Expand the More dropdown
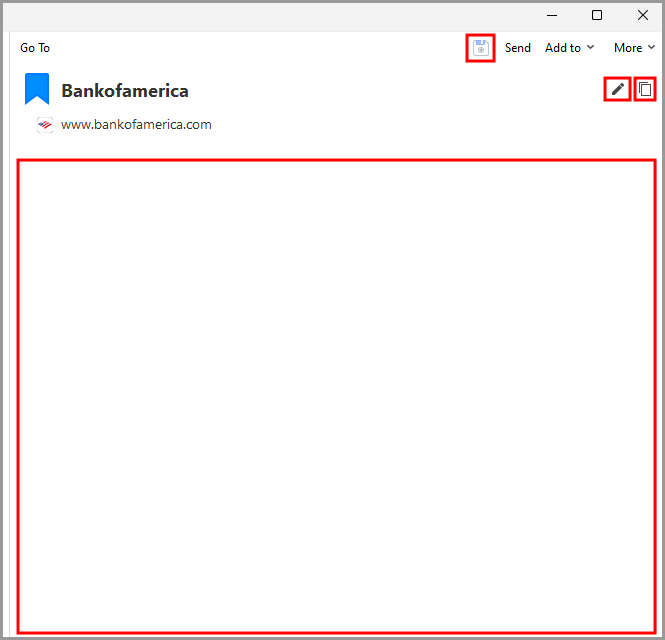Screen dimensions: 665x640 pyautogui.click(x=634, y=48)
